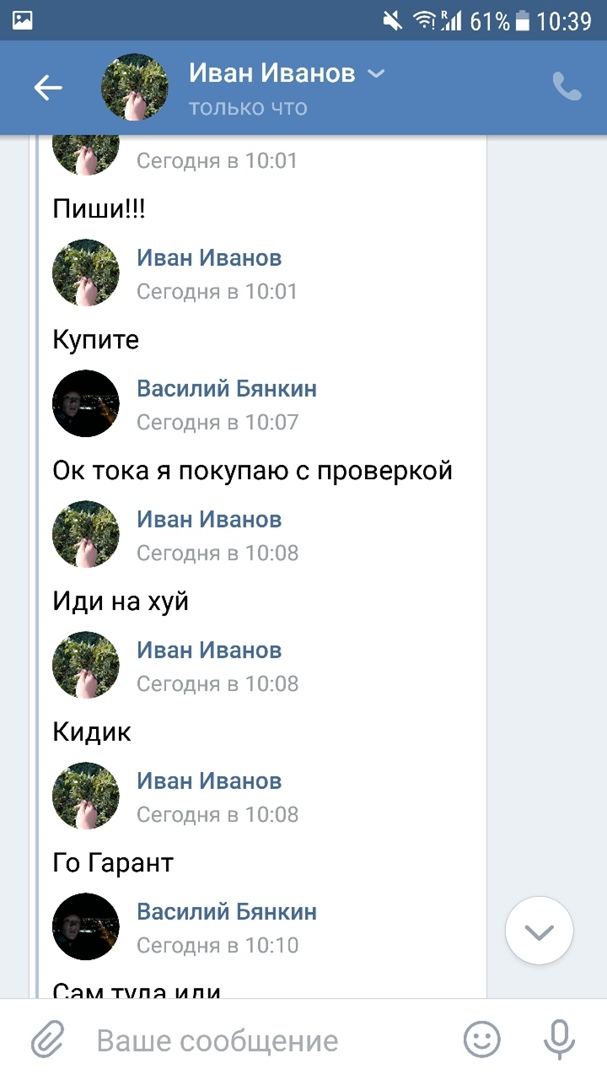Tap the battery indicator in status bar
Screen dimensions: 607x1080
[521, 20]
